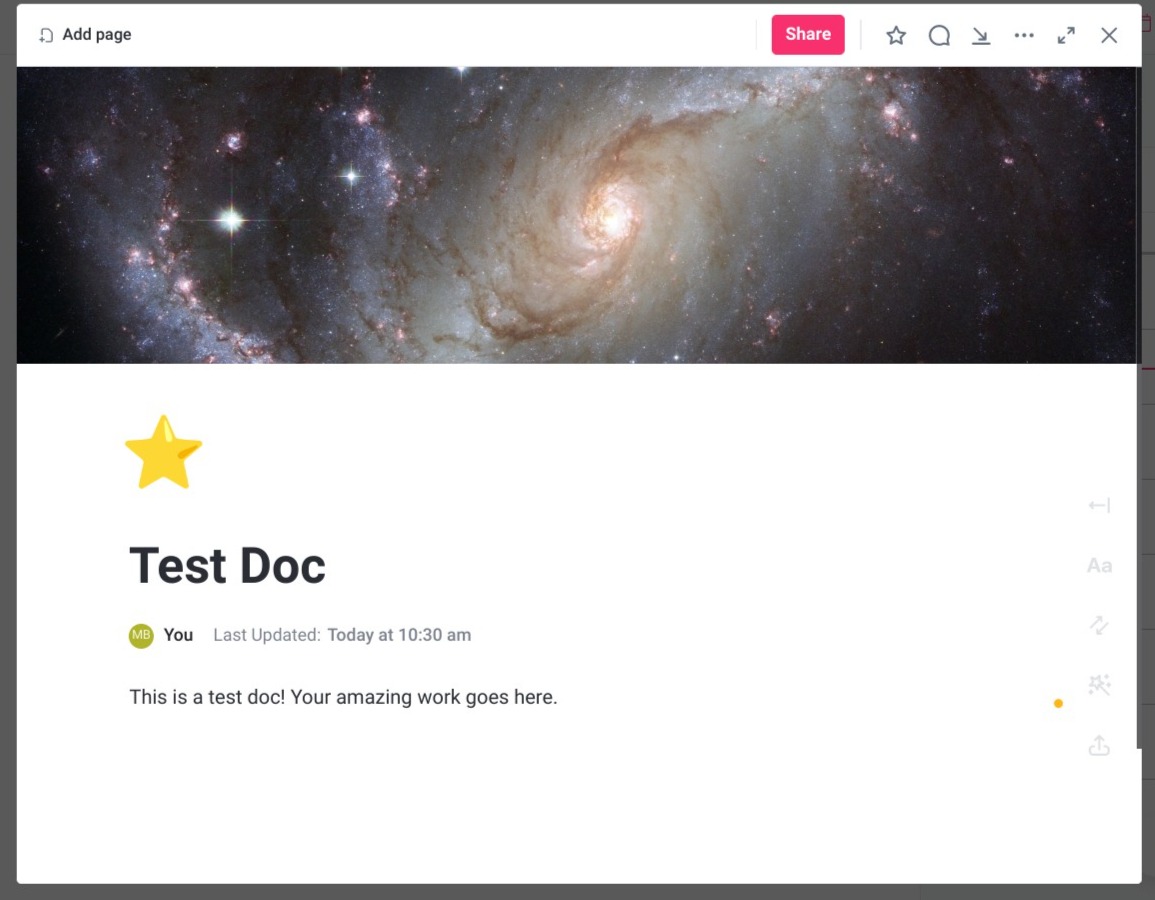Open the three-dot more options menu
This screenshot has height=900, width=1155.
(1024, 35)
